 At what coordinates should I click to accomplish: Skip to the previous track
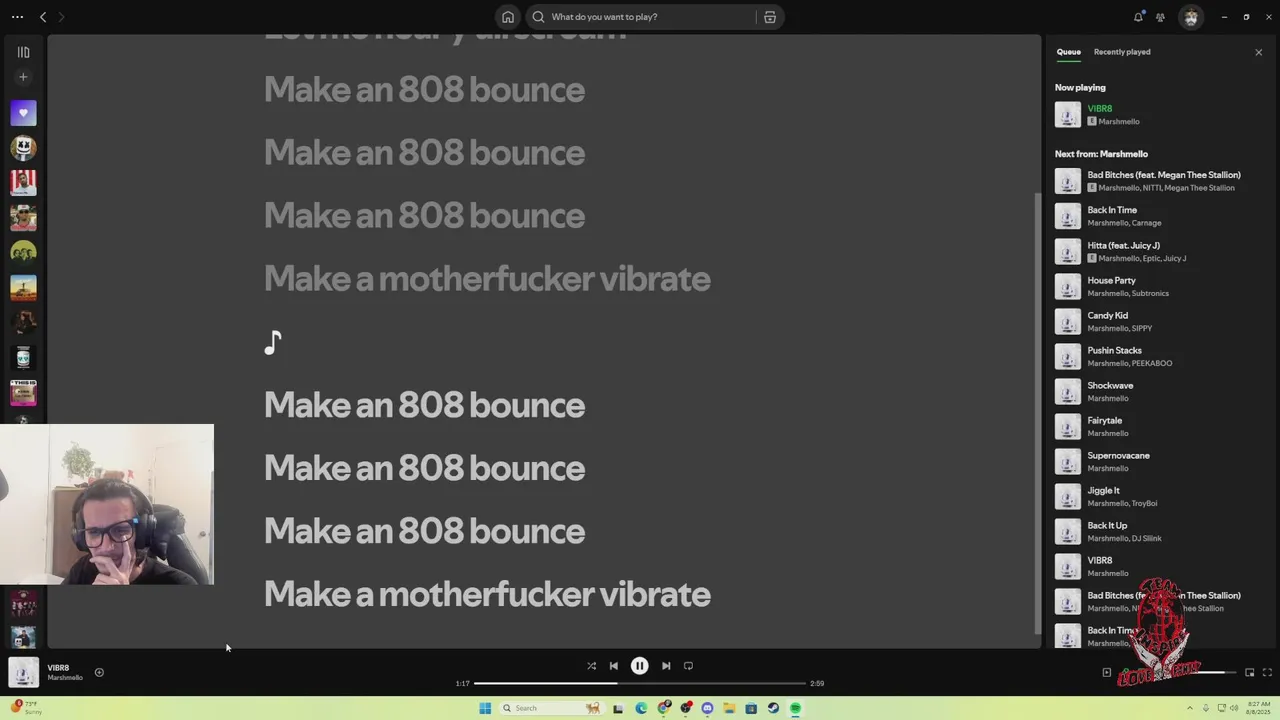tap(613, 666)
